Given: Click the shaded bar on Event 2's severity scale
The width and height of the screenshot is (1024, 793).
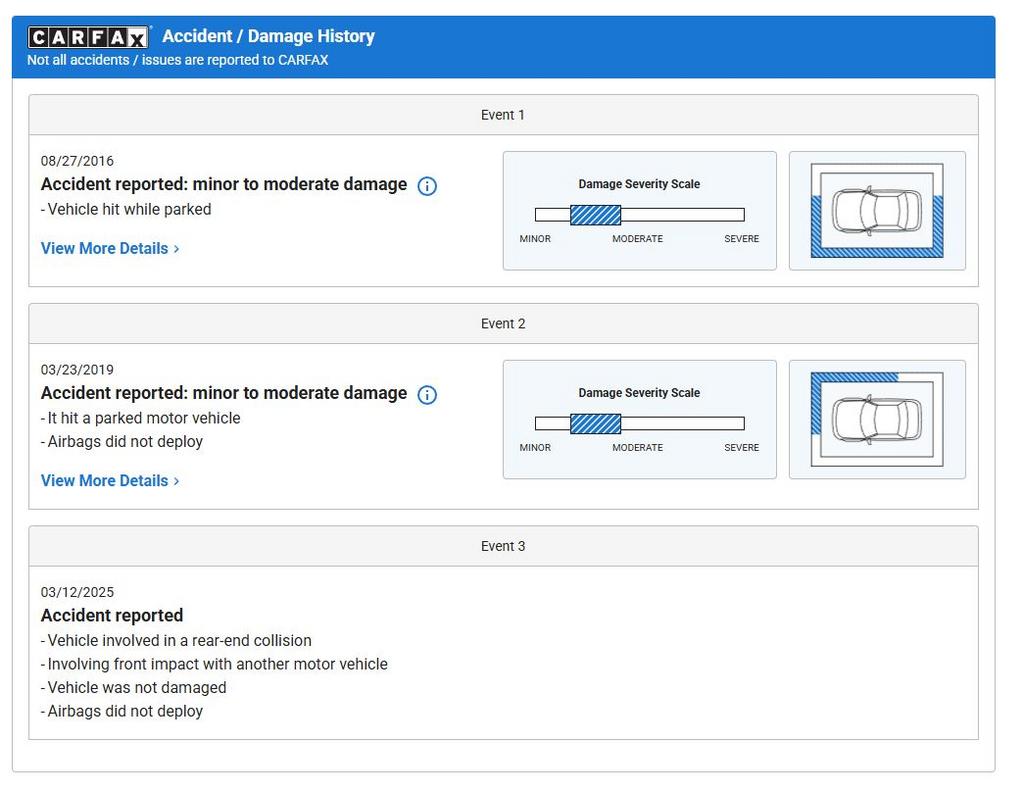Looking at the screenshot, I should pyautogui.click(x=595, y=424).
